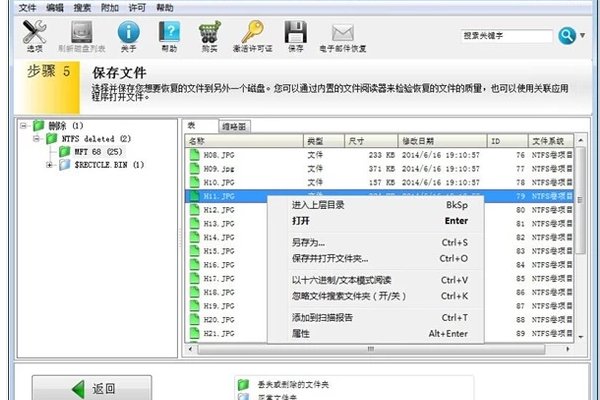
Task: Open the 帮助 menu in menu bar
Action: [x=165, y=8]
